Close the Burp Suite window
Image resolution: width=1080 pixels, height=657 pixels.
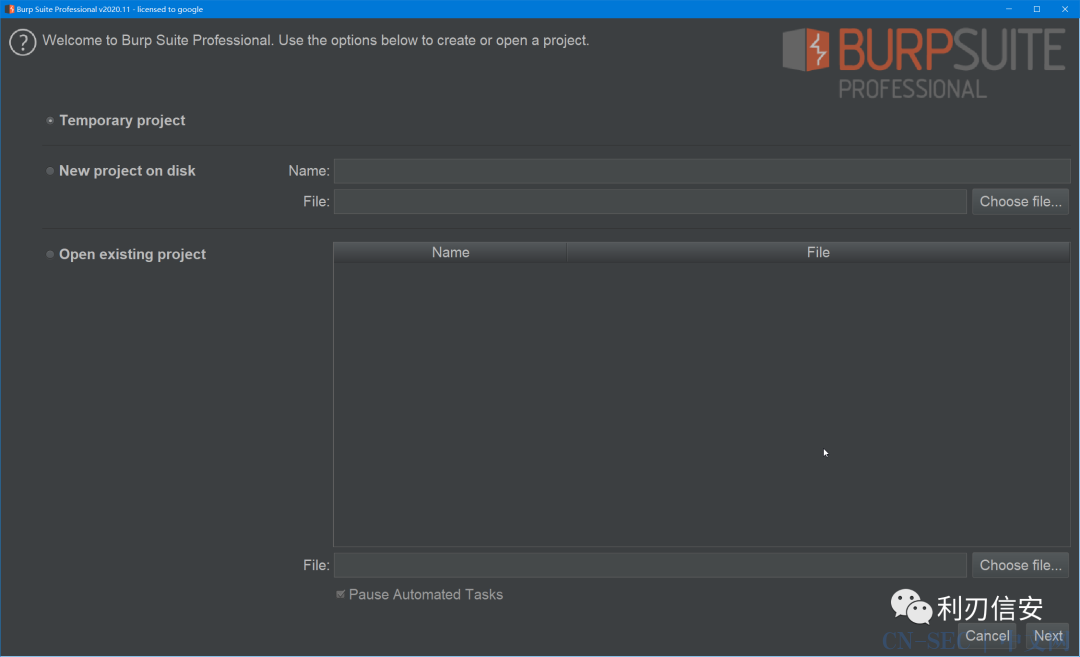pos(1065,9)
